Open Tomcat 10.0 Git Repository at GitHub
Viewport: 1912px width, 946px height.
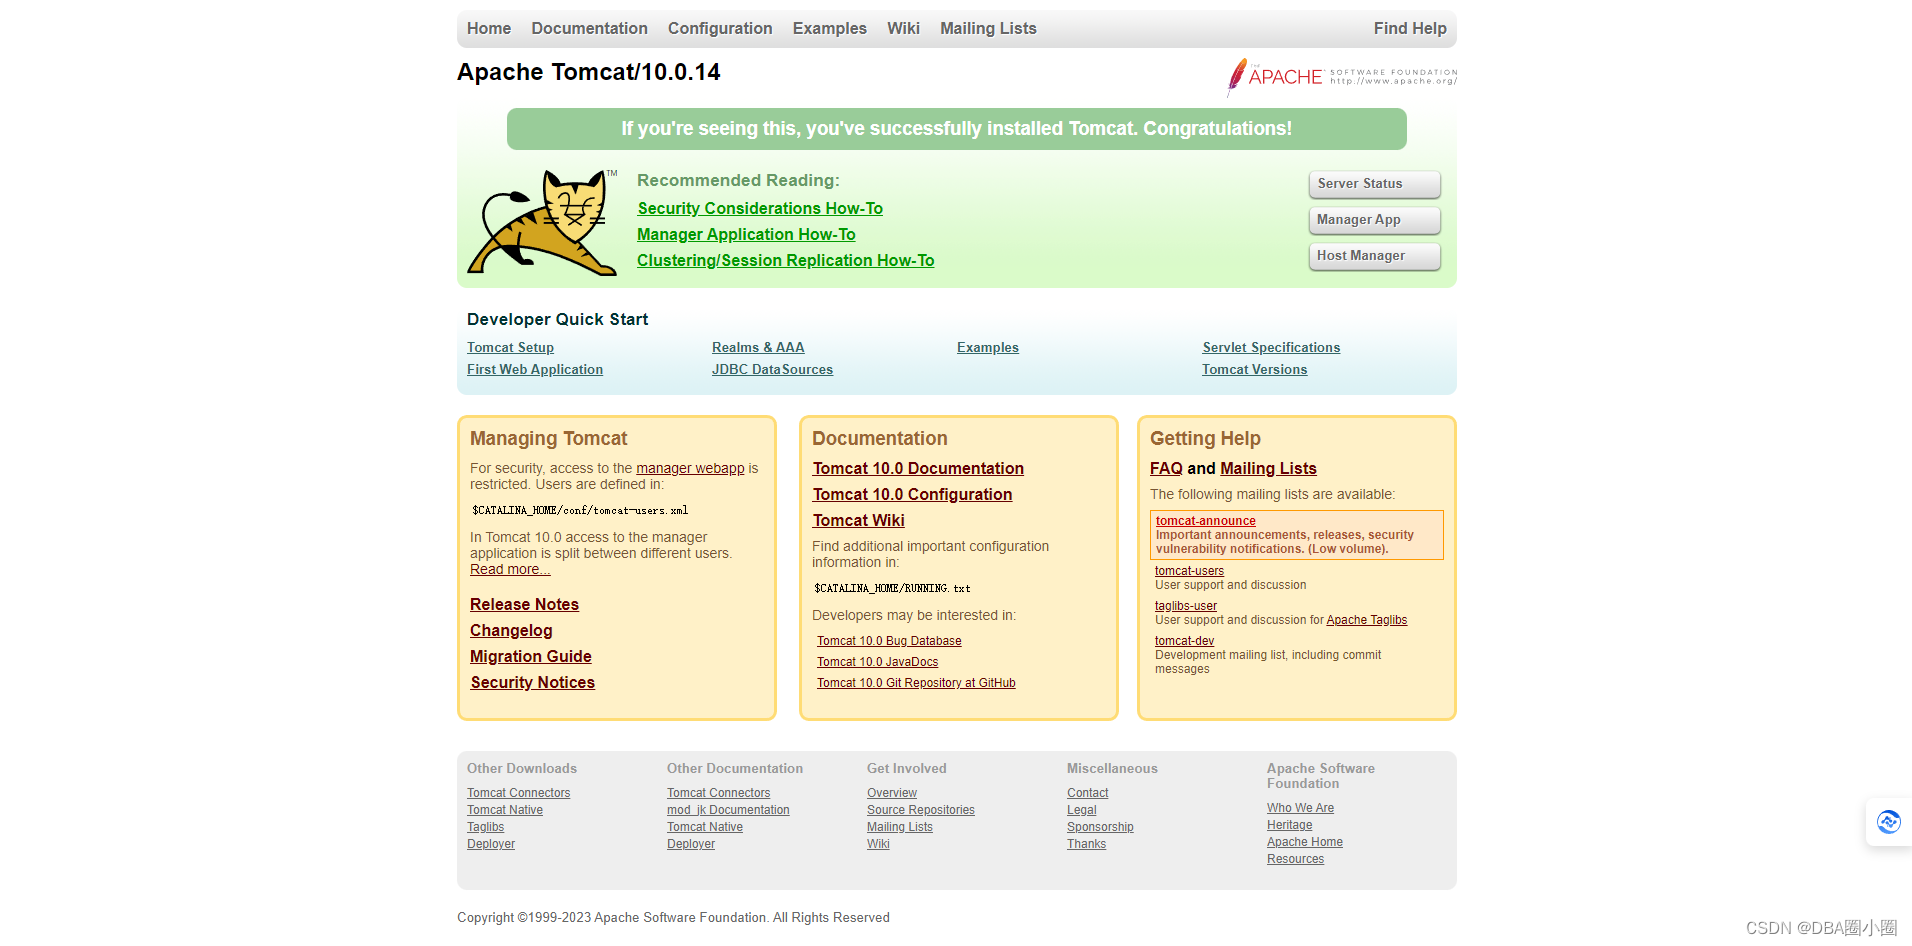pyautogui.click(x=916, y=683)
